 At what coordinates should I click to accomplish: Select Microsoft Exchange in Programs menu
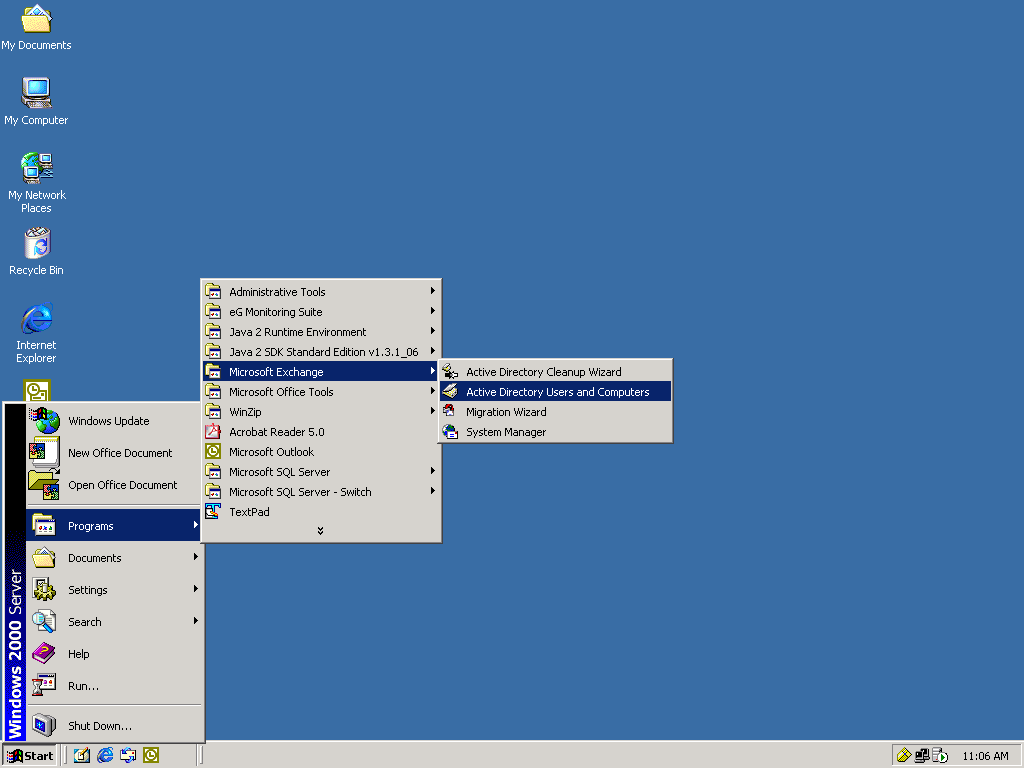tap(321, 372)
